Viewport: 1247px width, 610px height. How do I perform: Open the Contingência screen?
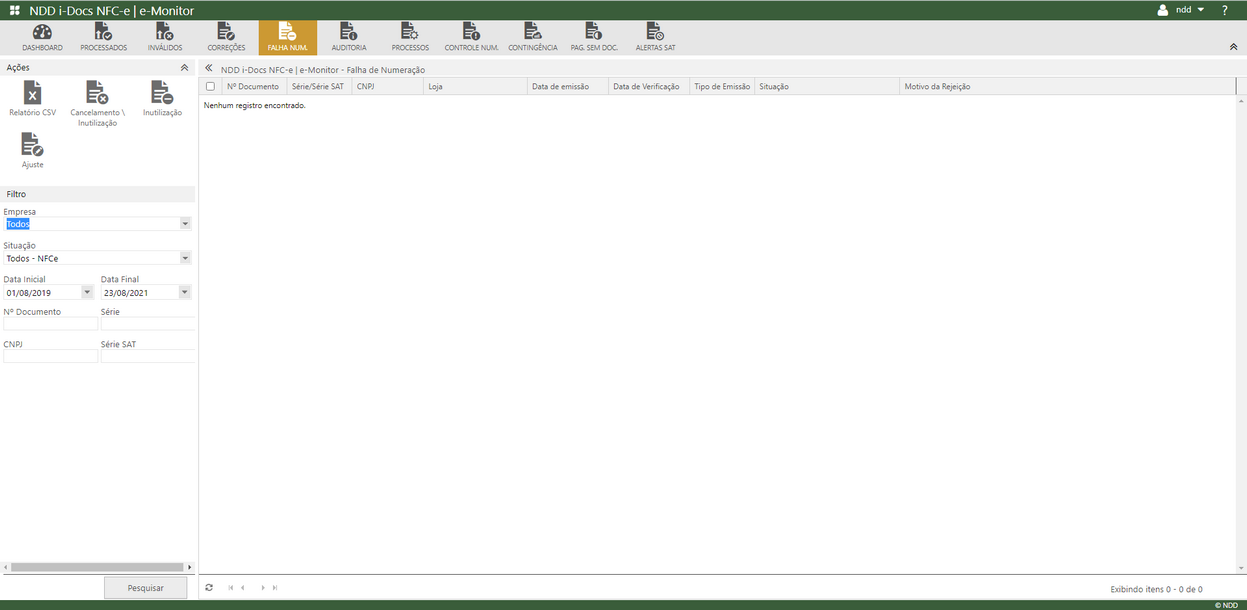pyautogui.click(x=531, y=36)
